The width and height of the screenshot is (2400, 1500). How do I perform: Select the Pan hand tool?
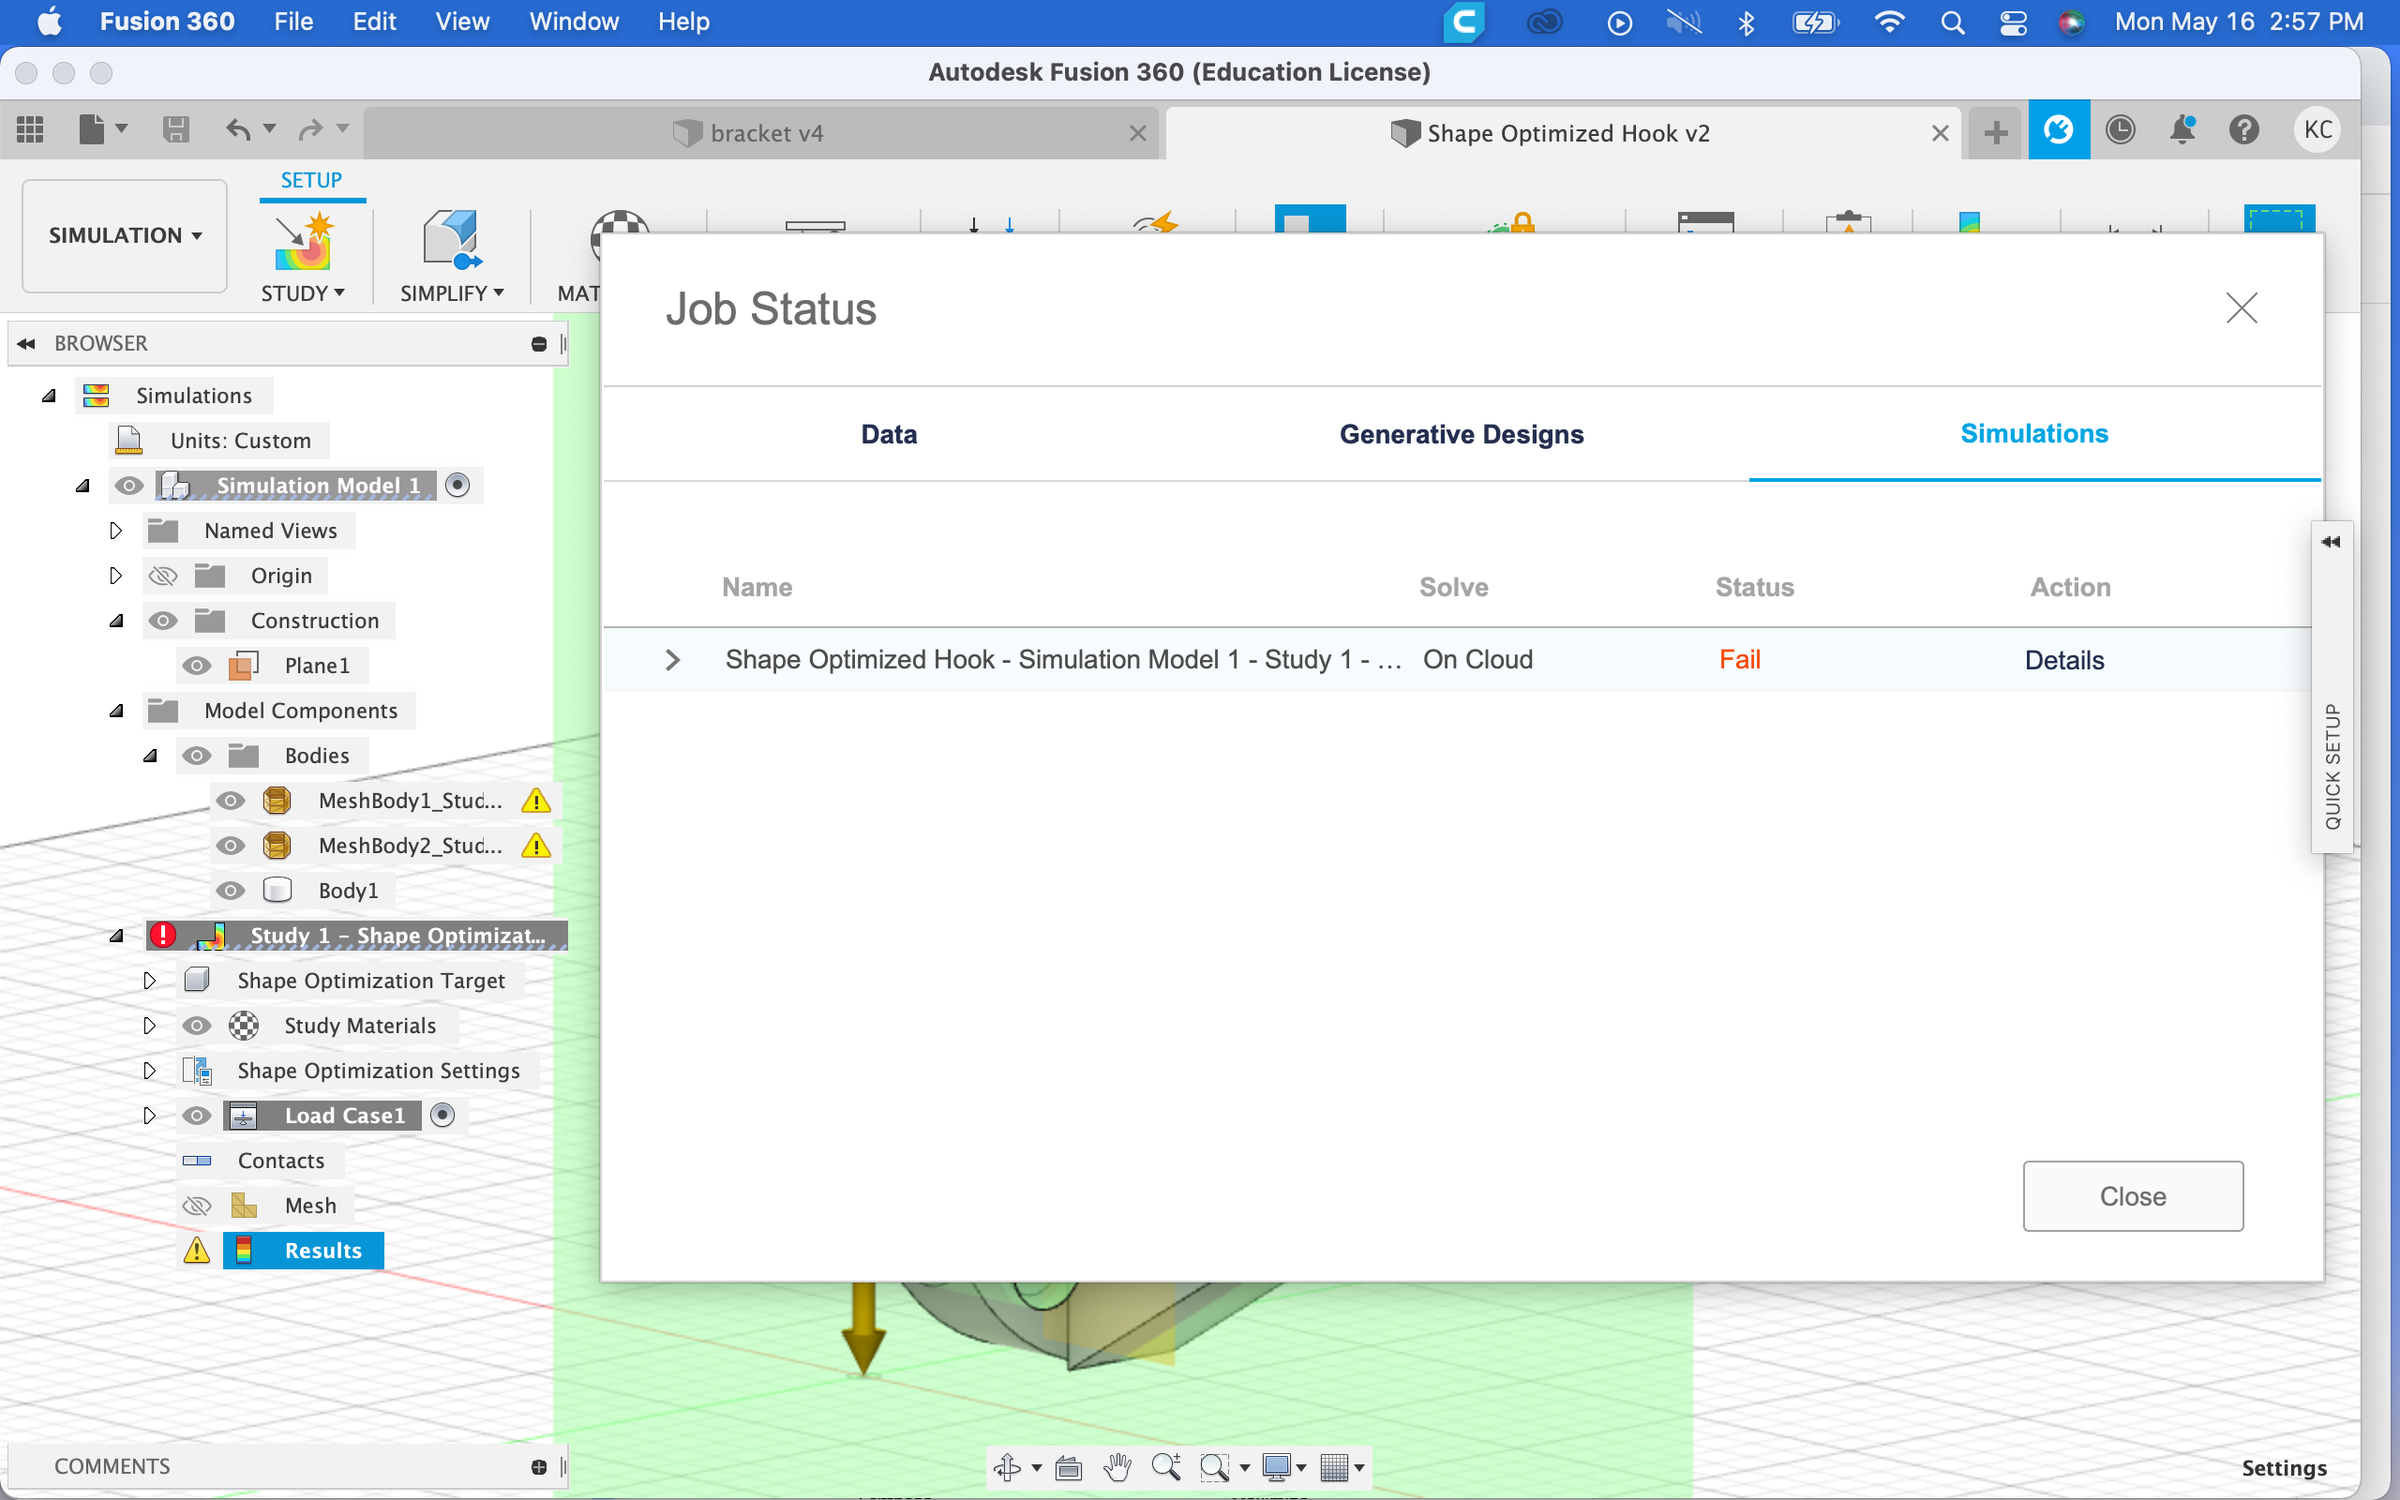pos(1117,1467)
